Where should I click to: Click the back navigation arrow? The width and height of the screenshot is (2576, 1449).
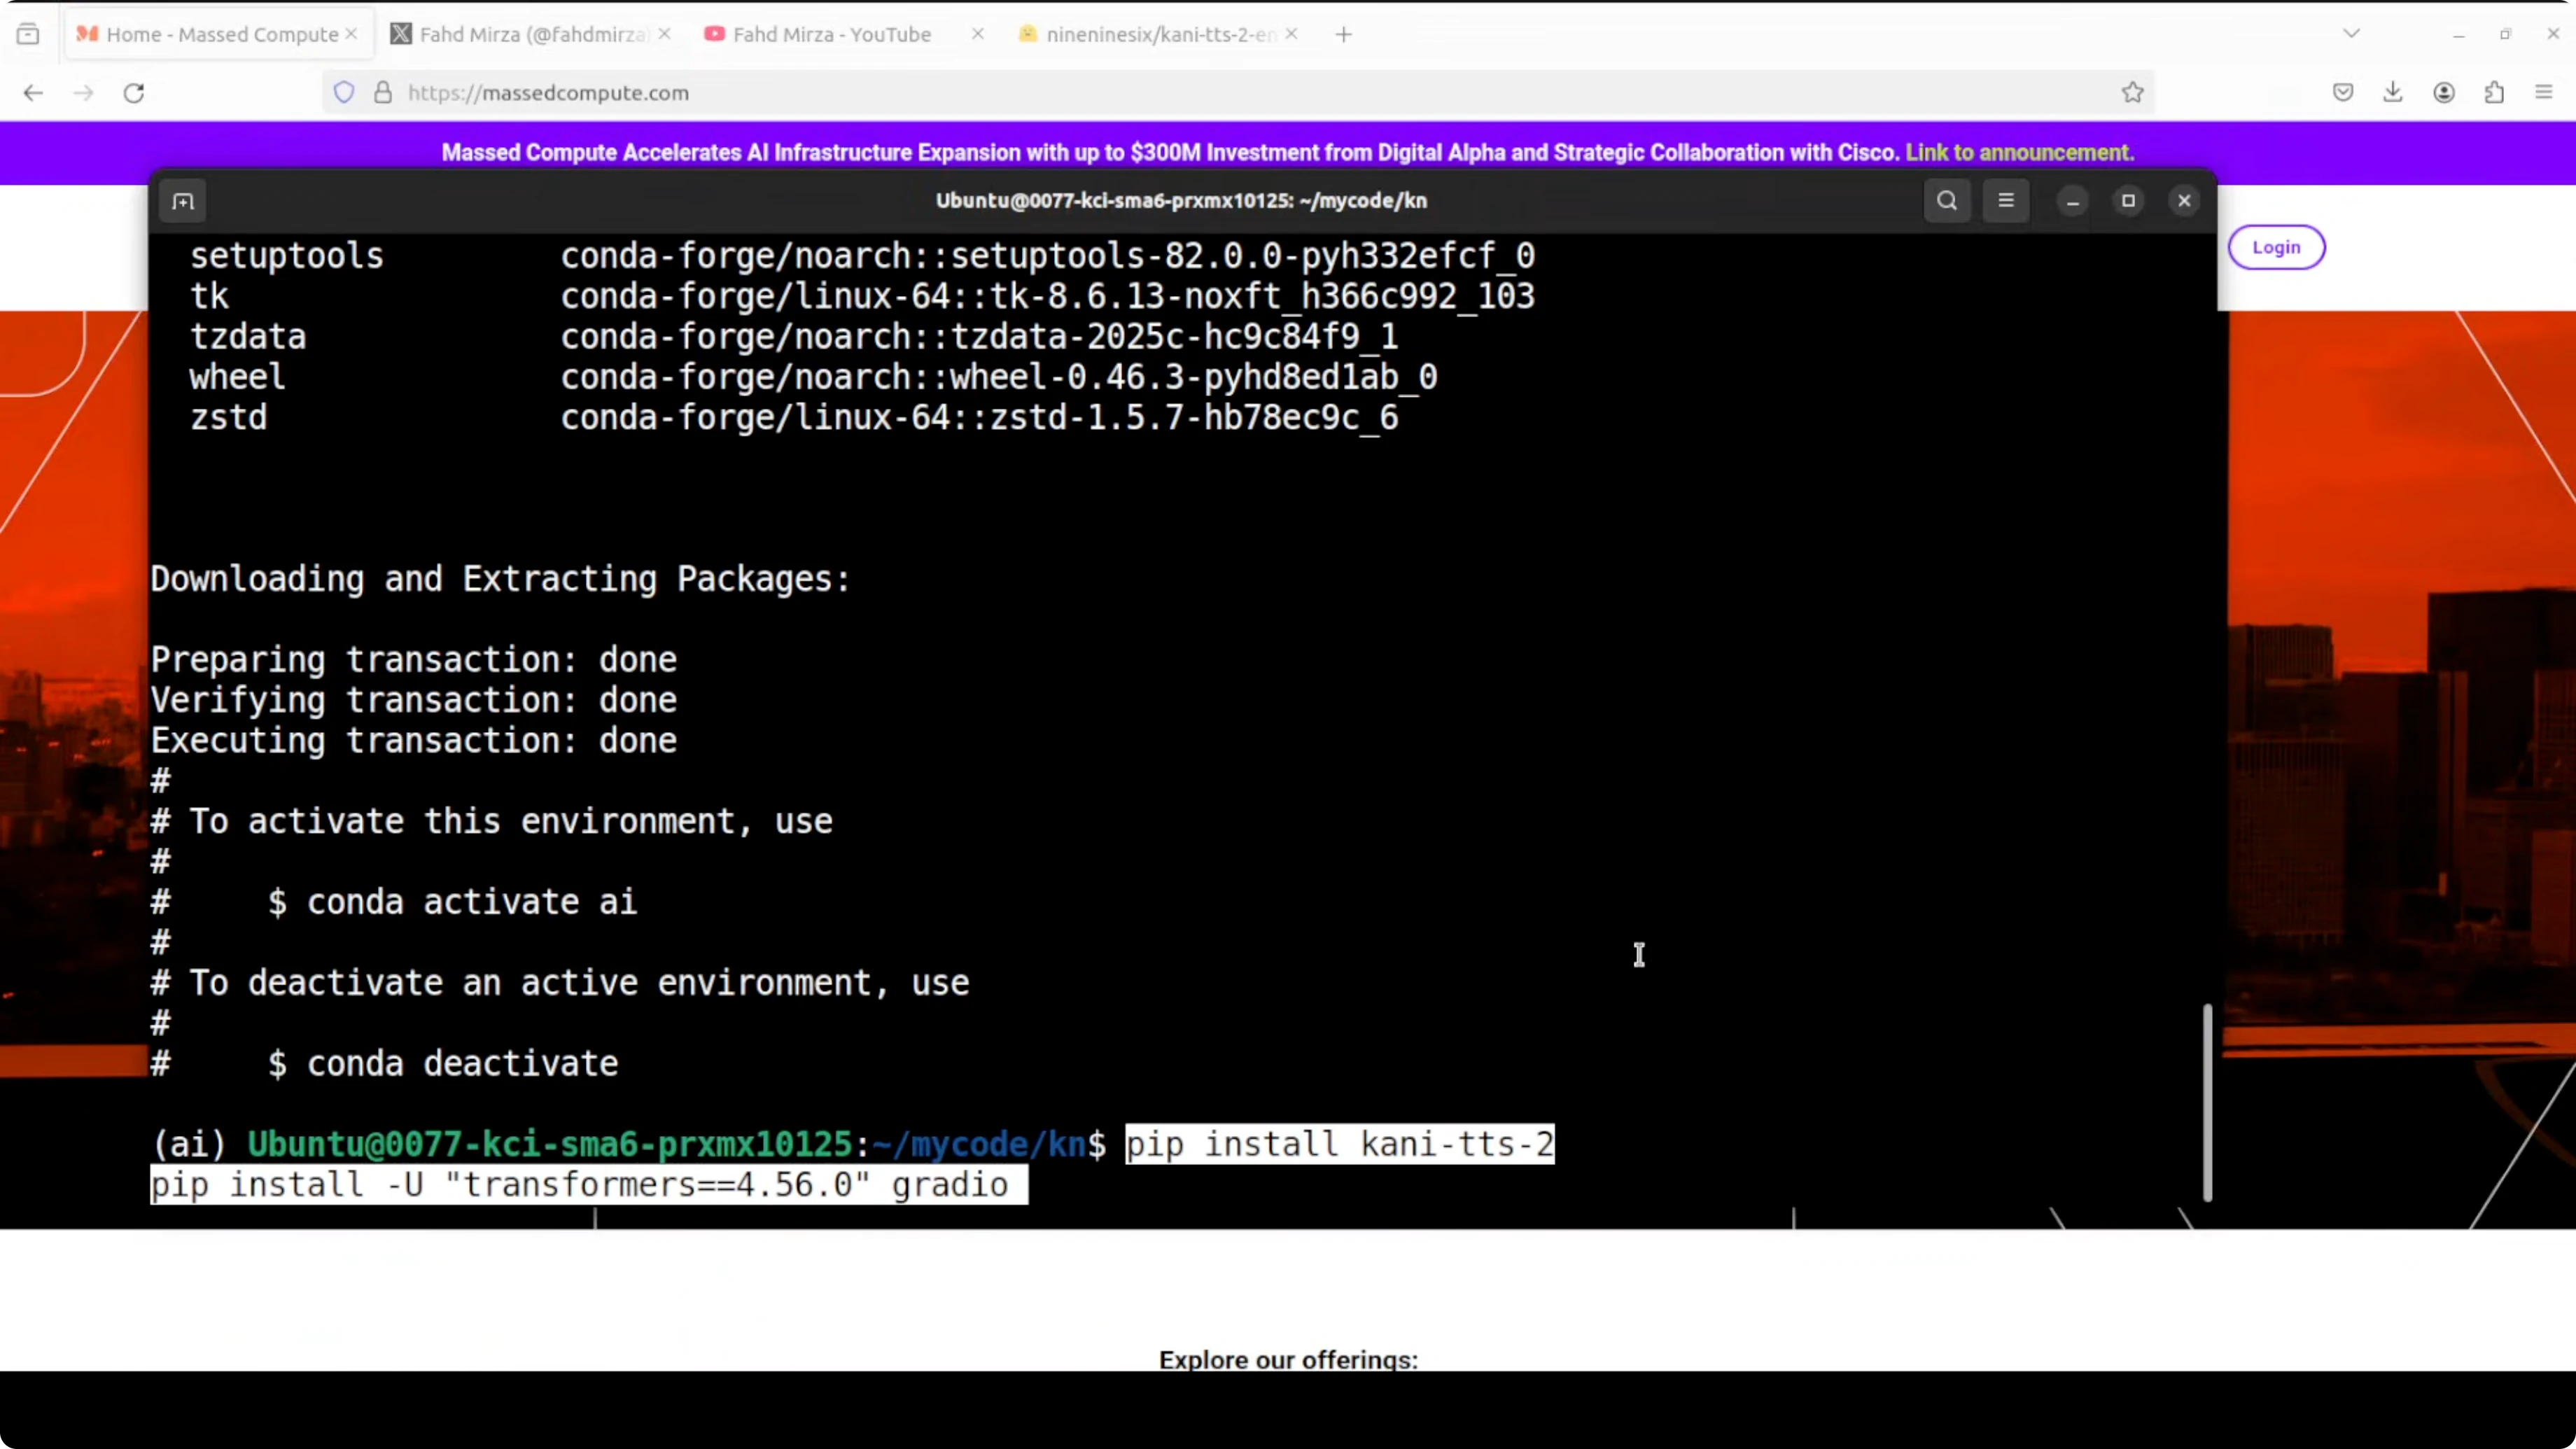[x=33, y=92]
